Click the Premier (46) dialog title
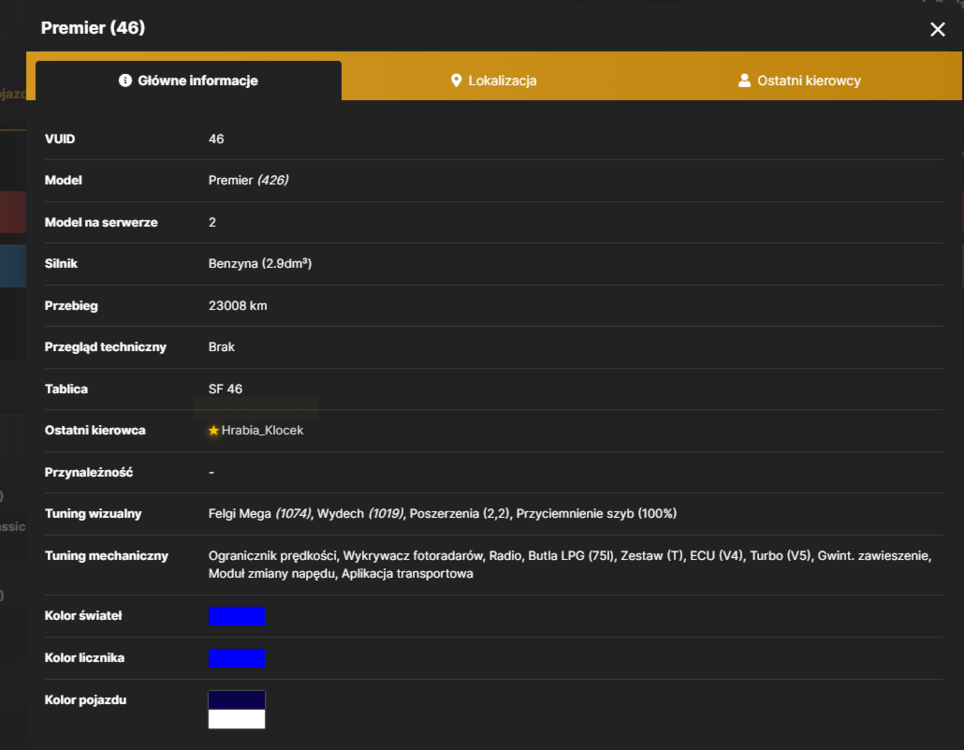This screenshot has height=750, width=964. [x=93, y=28]
